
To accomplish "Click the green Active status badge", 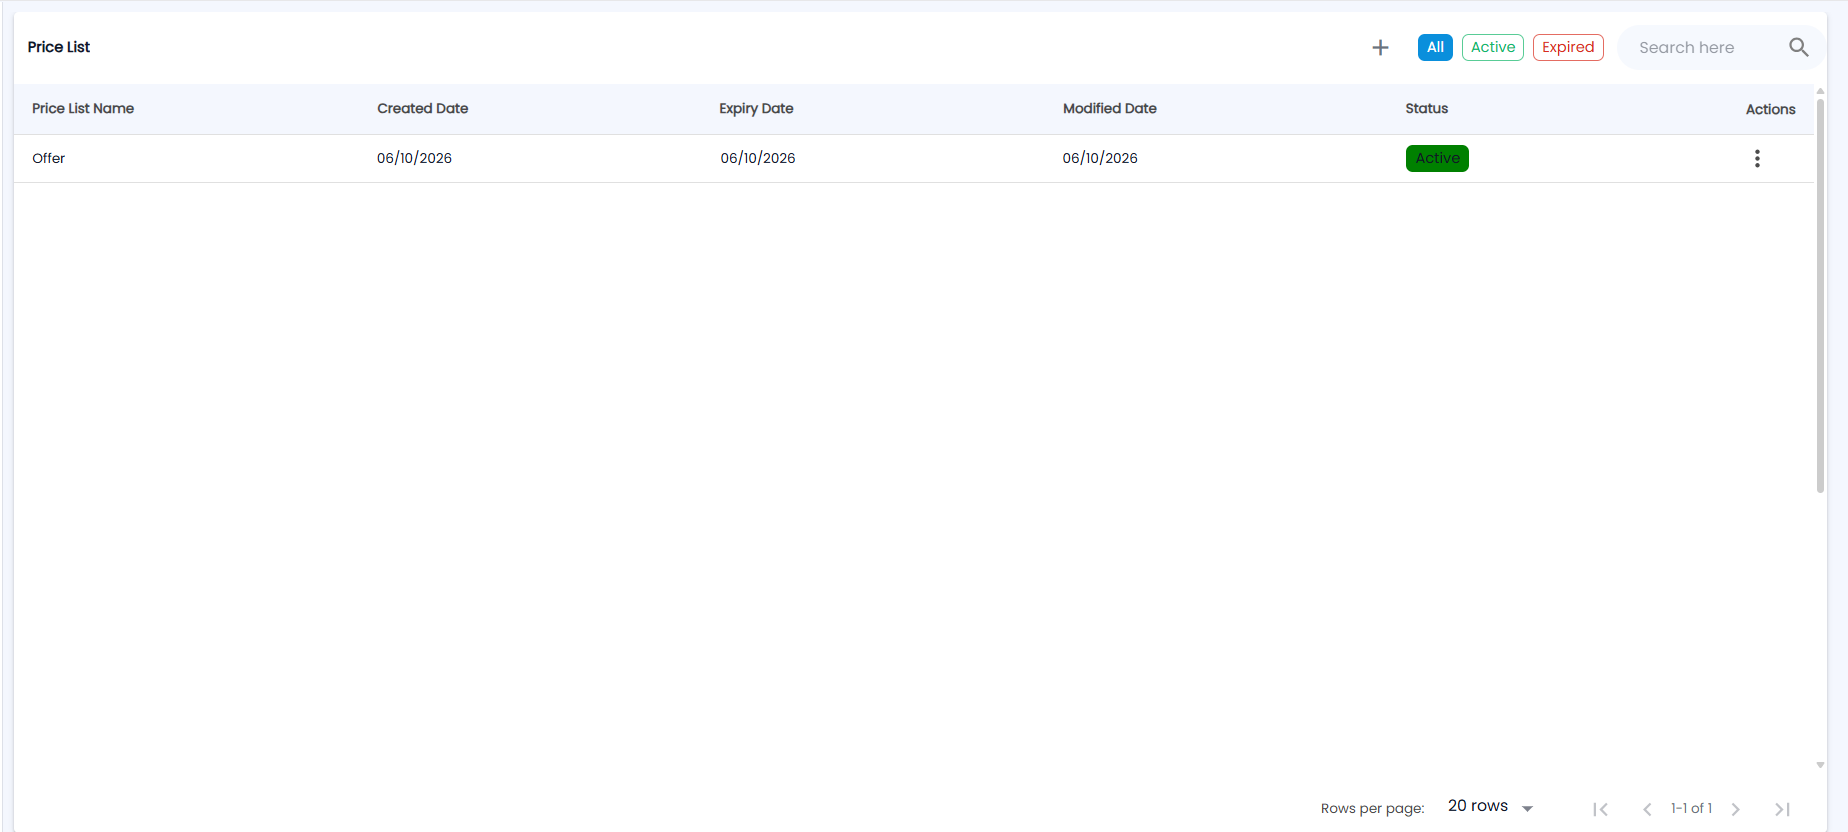I will [x=1437, y=158].
